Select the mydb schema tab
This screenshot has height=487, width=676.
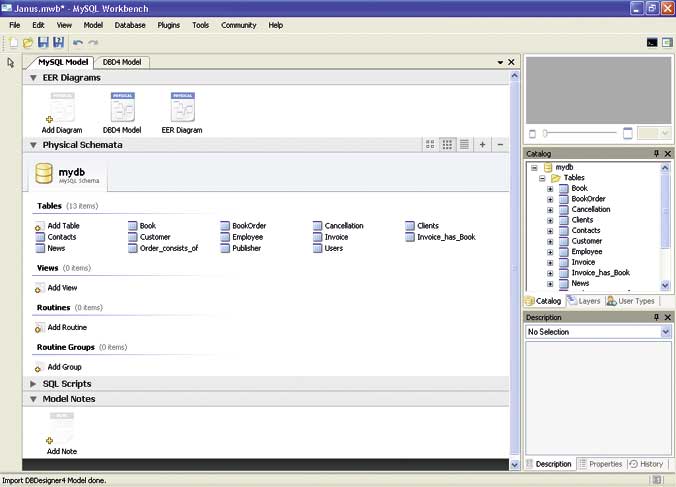pos(68,174)
